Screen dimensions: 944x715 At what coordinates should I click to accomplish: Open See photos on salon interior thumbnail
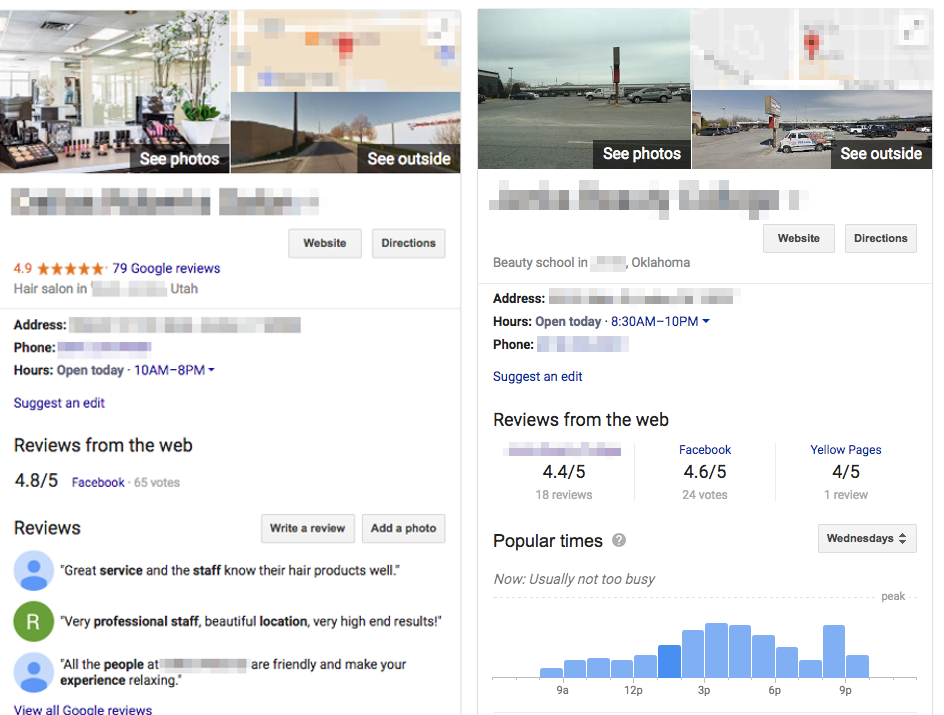pyautogui.click(x=179, y=159)
